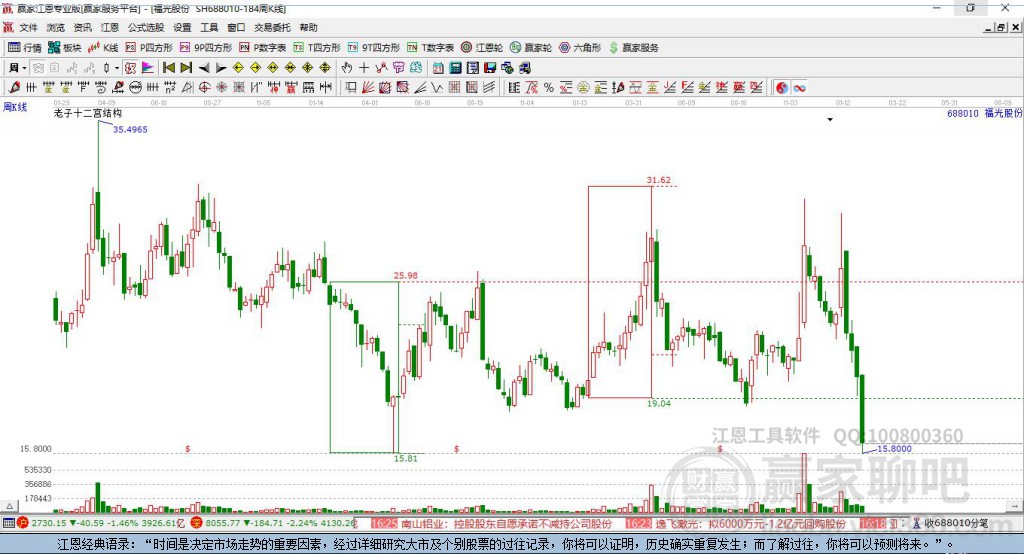Jump to first bar with |◀ icon
This screenshot has width=1024, height=554.
point(168,68)
